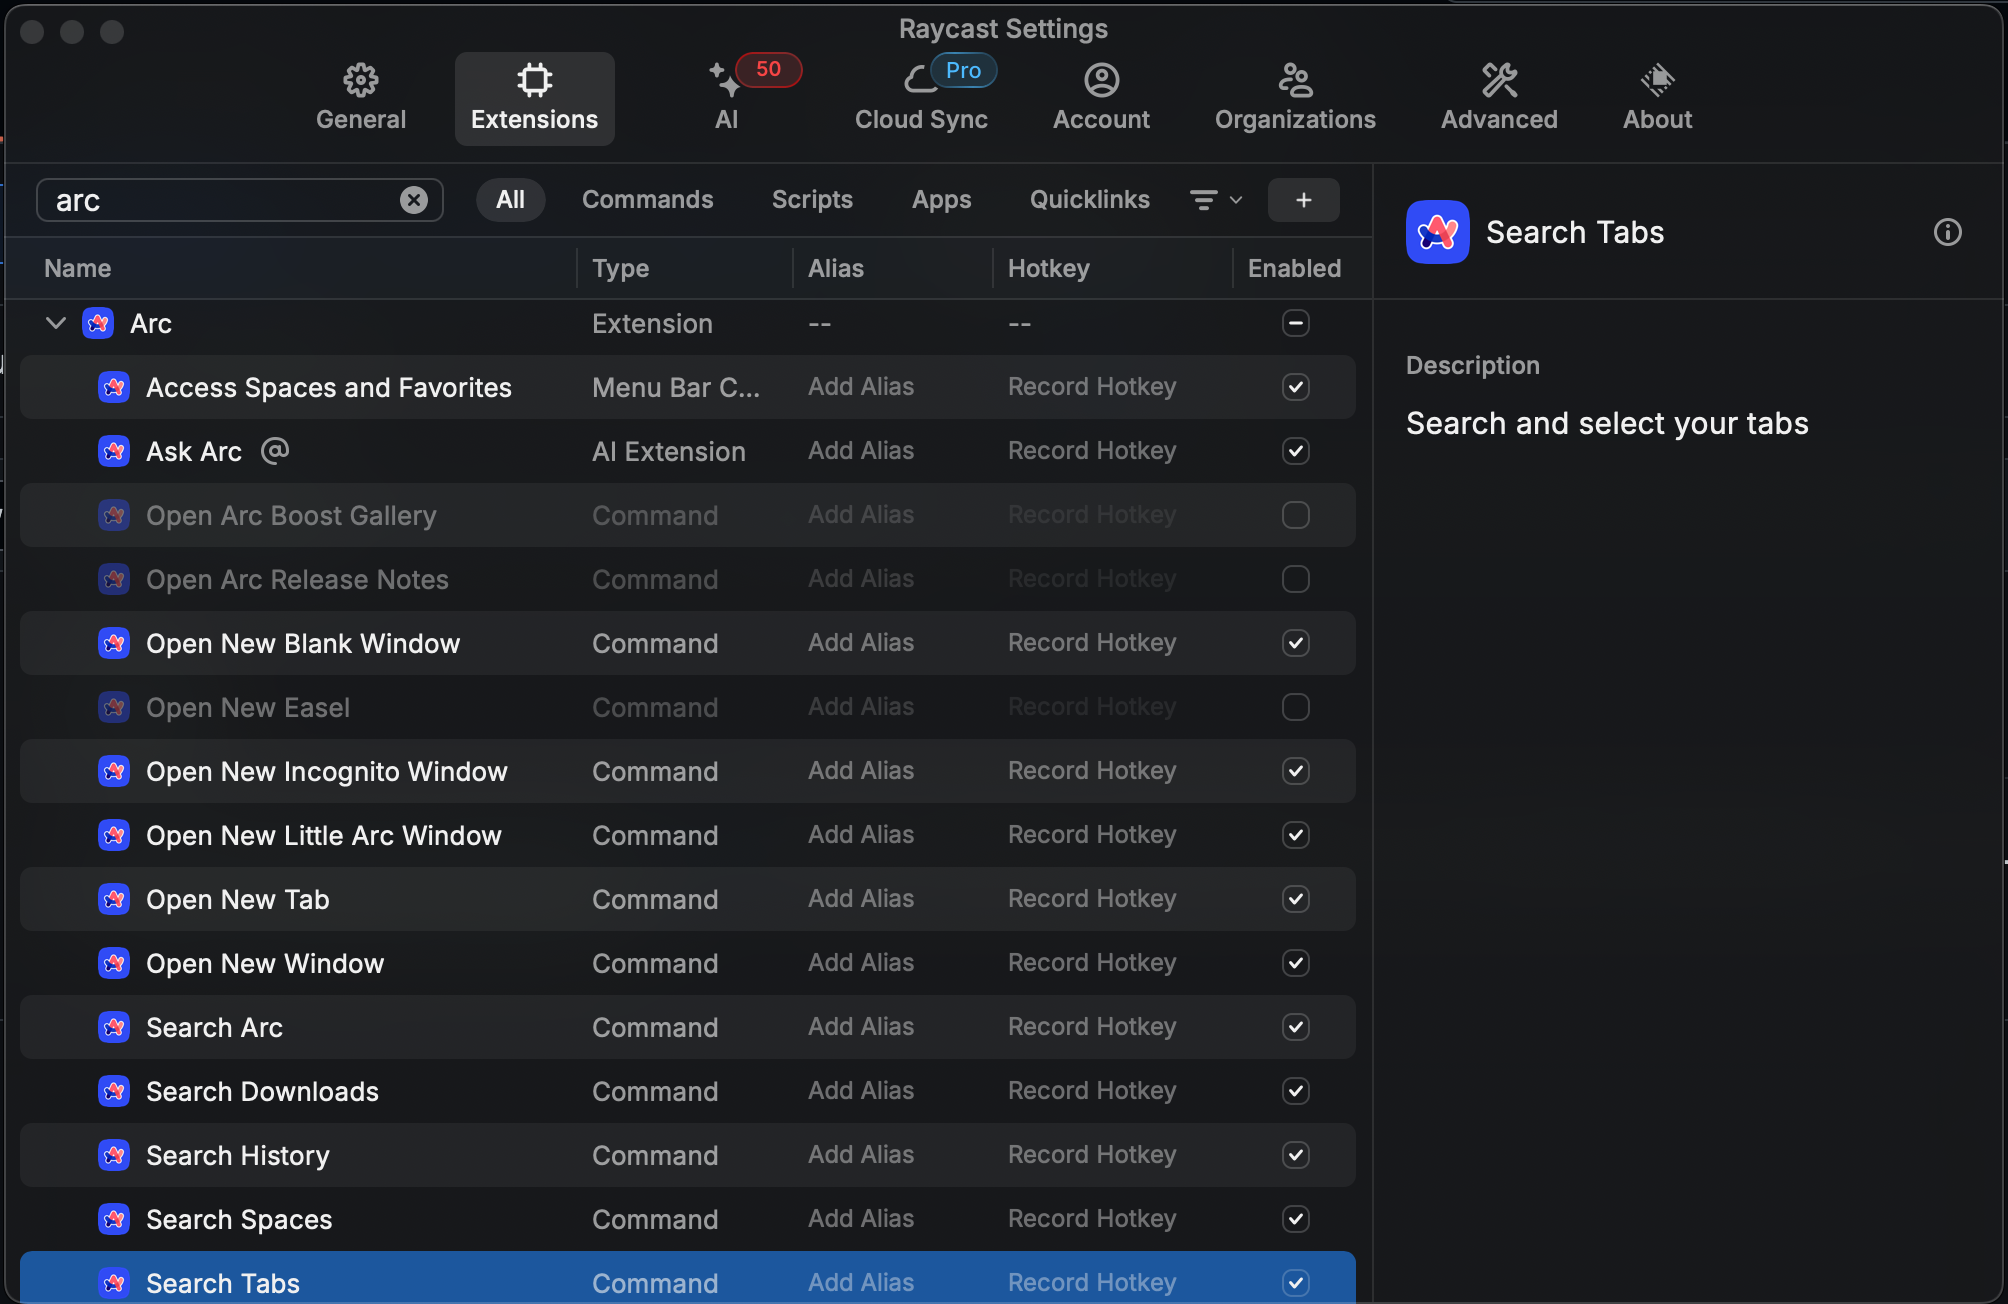Switch to the Extensions tab
The width and height of the screenshot is (2008, 1304).
pos(535,98)
